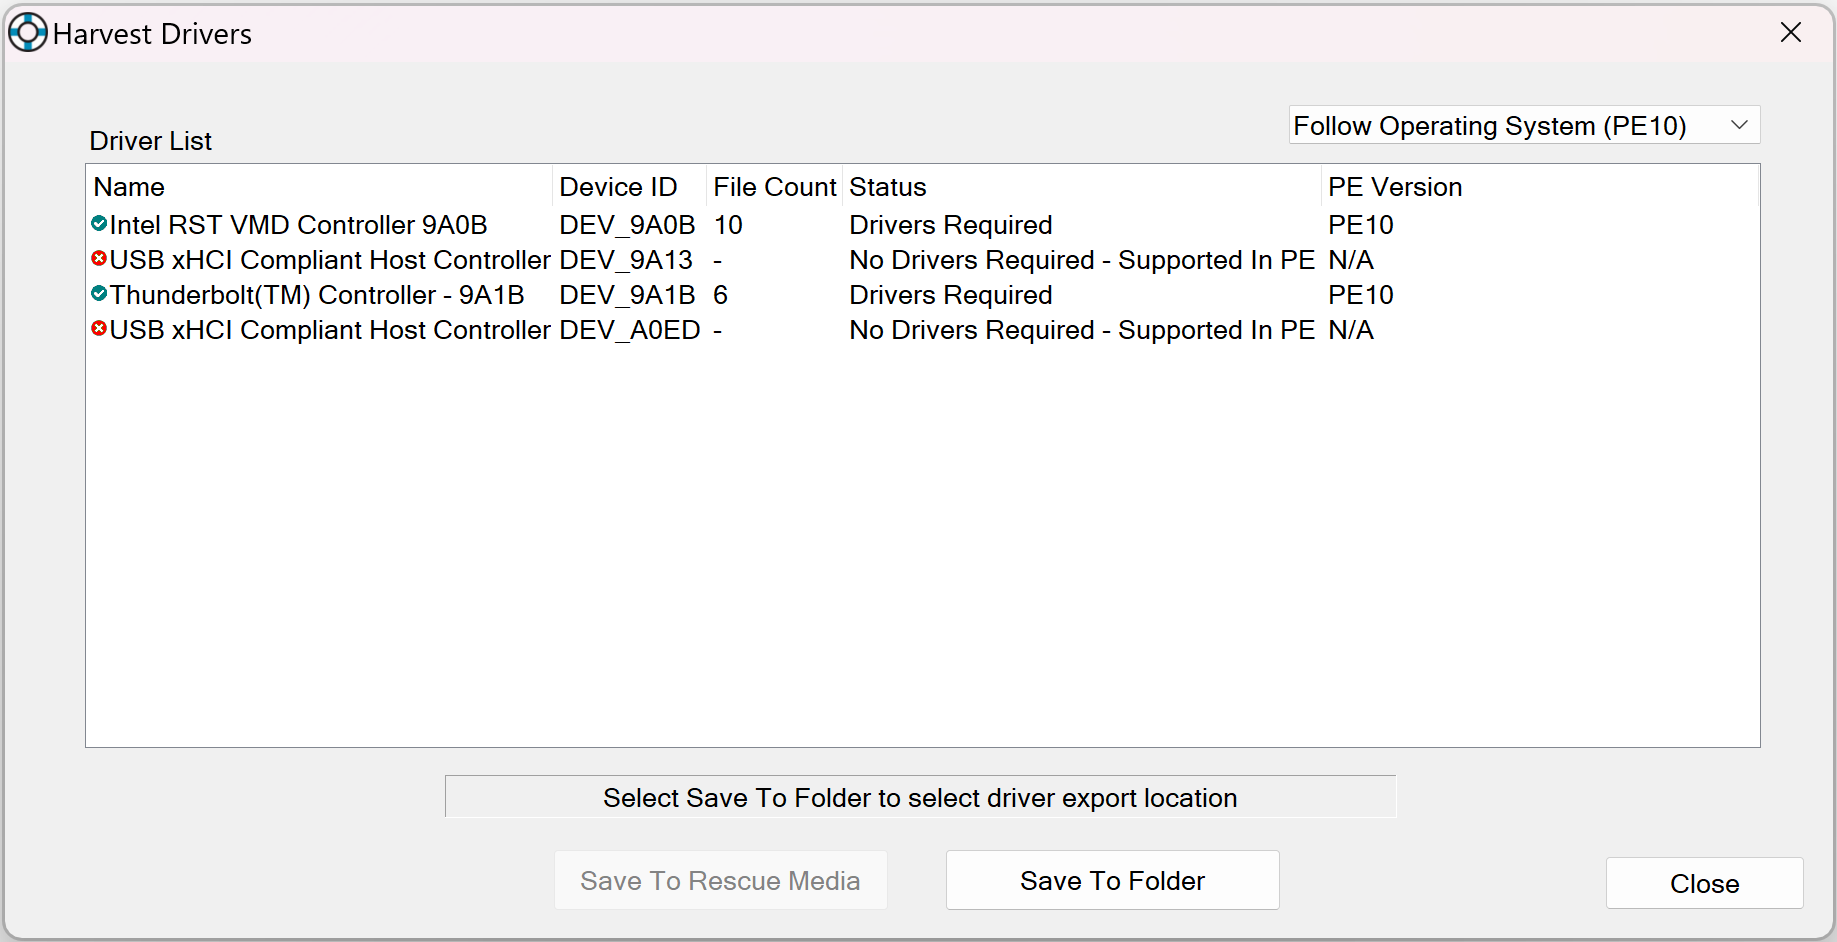Click red X icon beside DEV_9A13 USB controller

click(x=99, y=259)
